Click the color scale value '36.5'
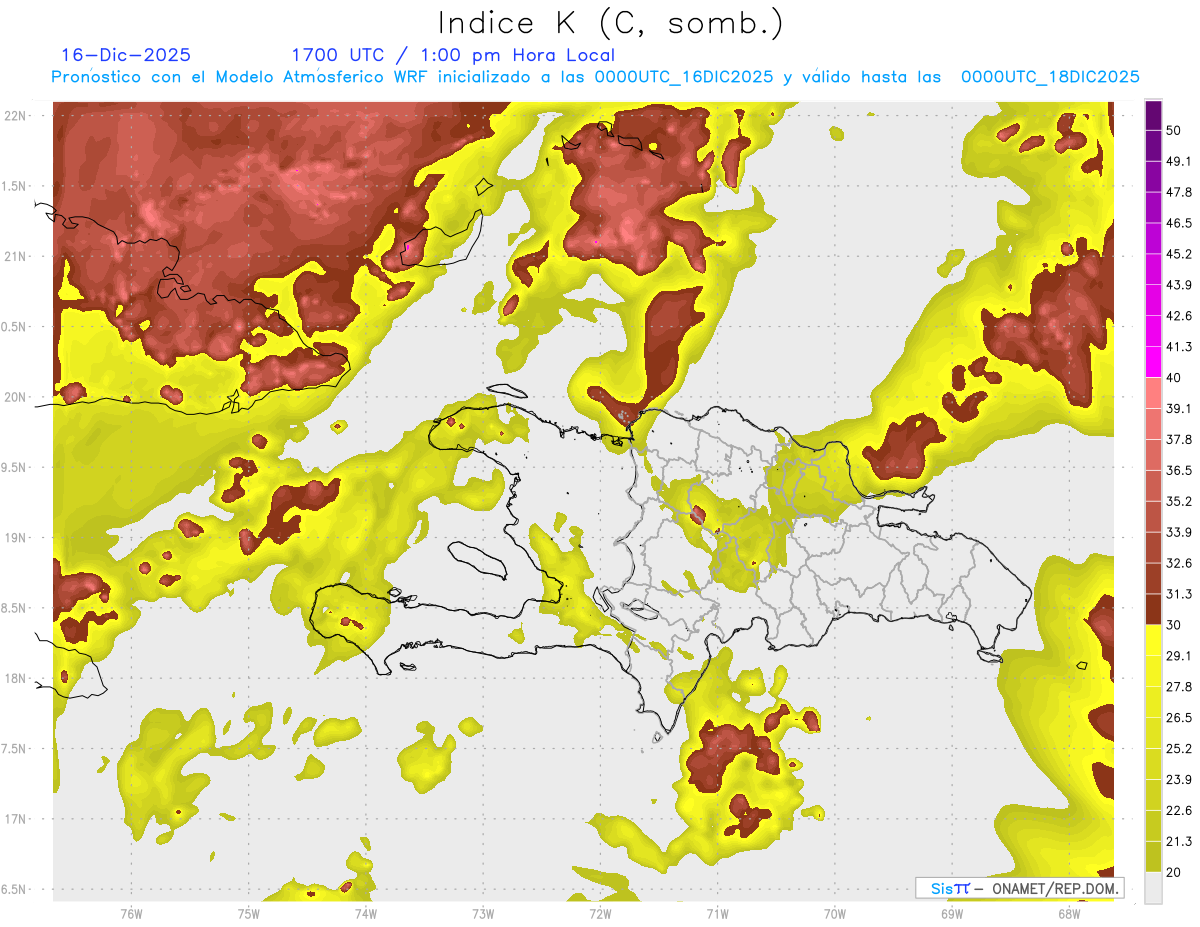Screen dimensions: 1200x927 click(x=1179, y=470)
